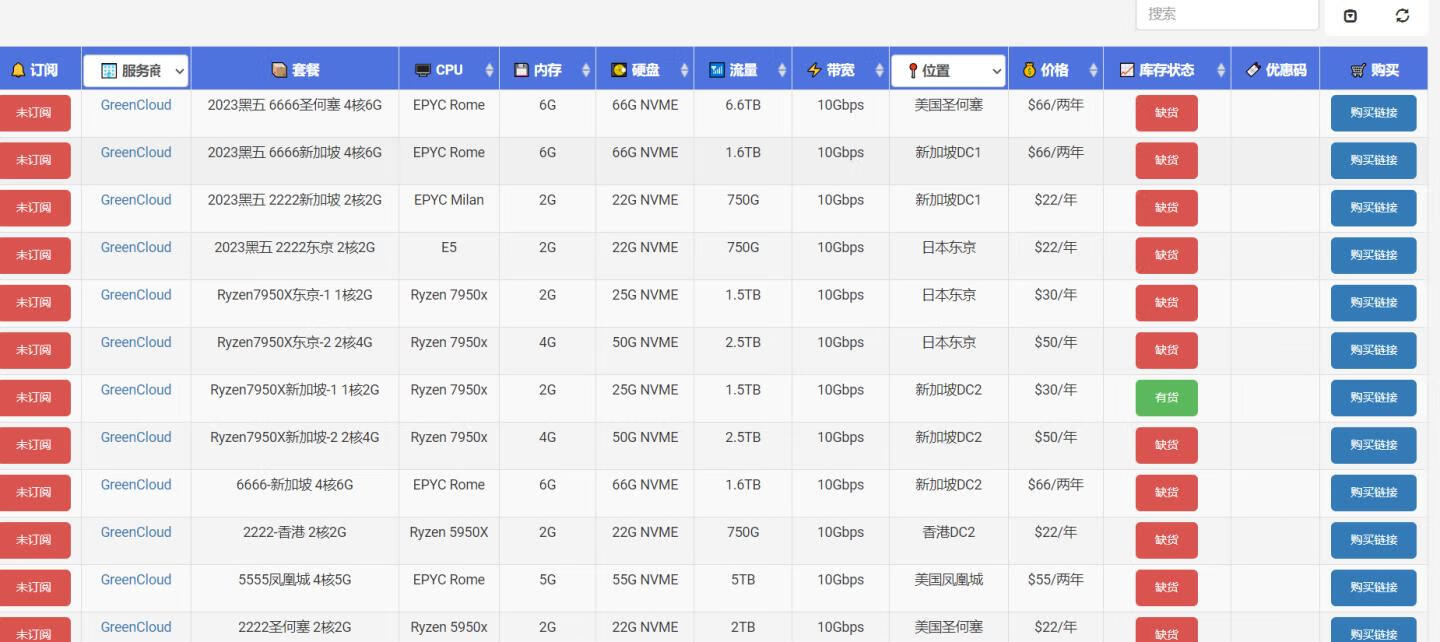Toggle 未订阅 for 6666-新加坡 4核6G row
The width and height of the screenshot is (1440, 642).
(34, 493)
